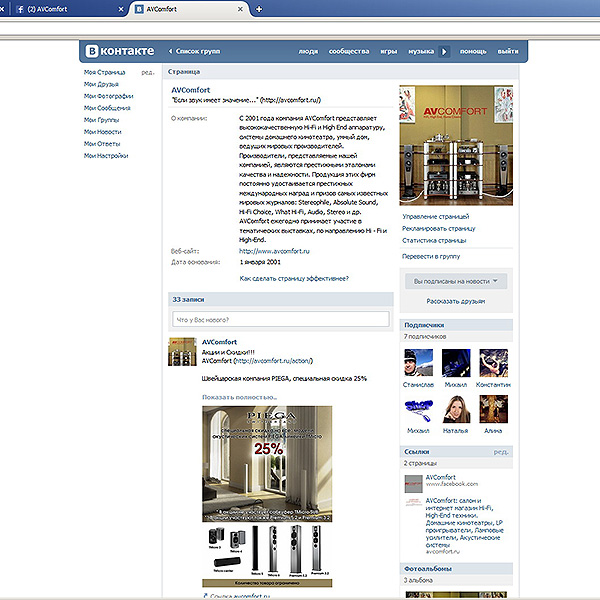This screenshot has height=600, width=600.
Task: Click Рассказать друзьям
Action: click(x=456, y=301)
